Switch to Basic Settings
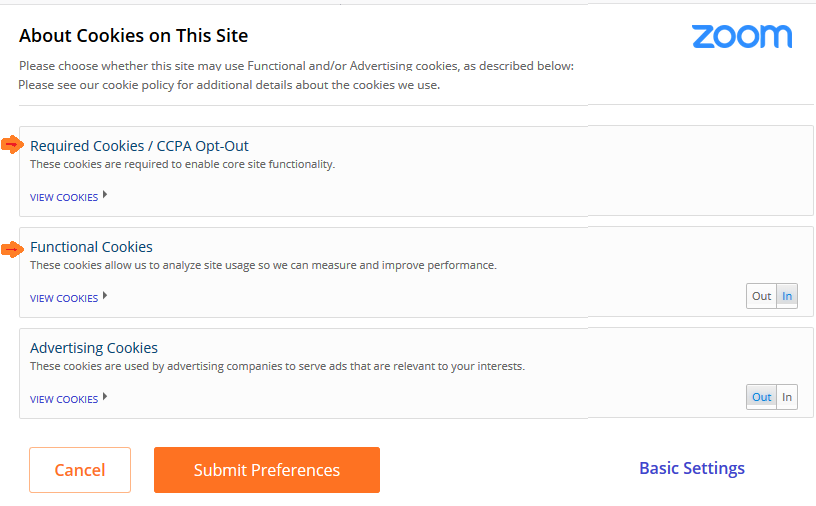Image resolution: width=816 pixels, height=506 pixels. (x=692, y=468)
